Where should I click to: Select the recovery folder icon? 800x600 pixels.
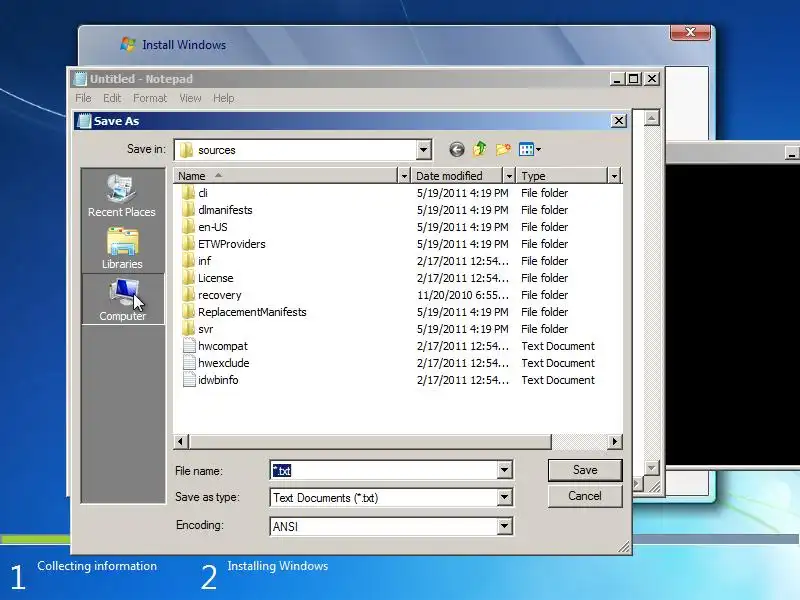tap(189, 295)
